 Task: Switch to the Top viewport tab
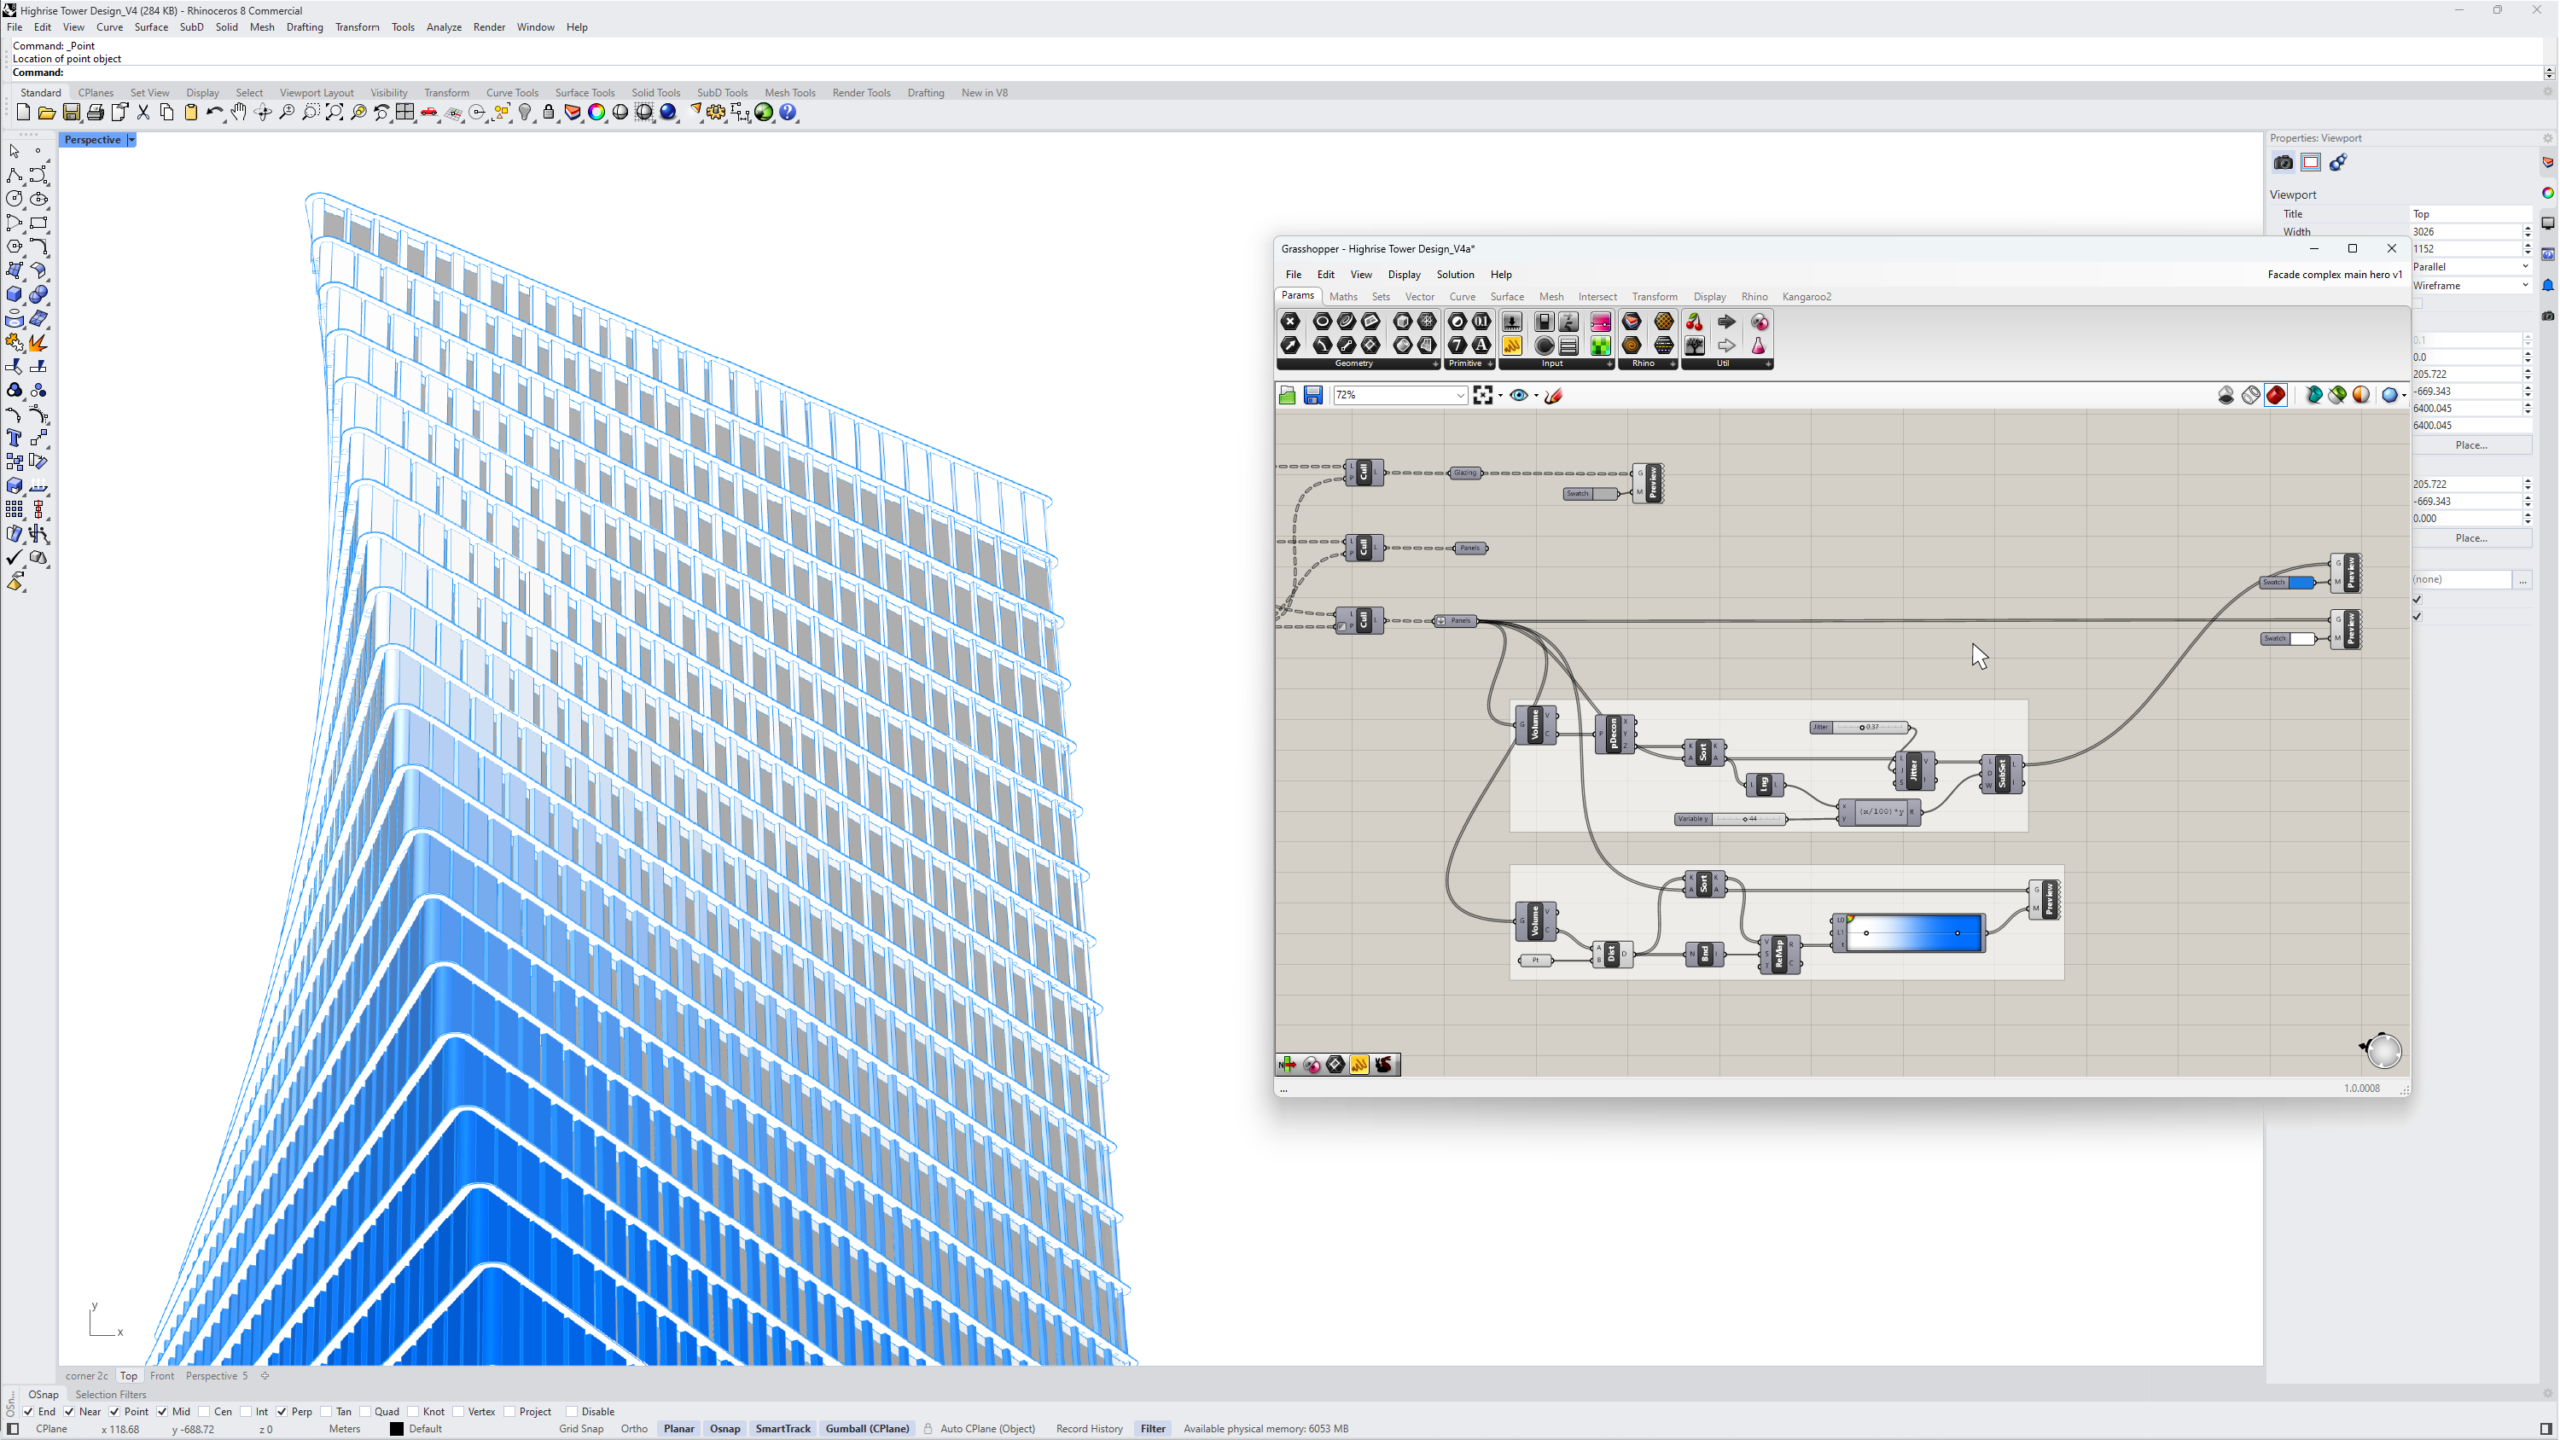tap(128, 1375)
